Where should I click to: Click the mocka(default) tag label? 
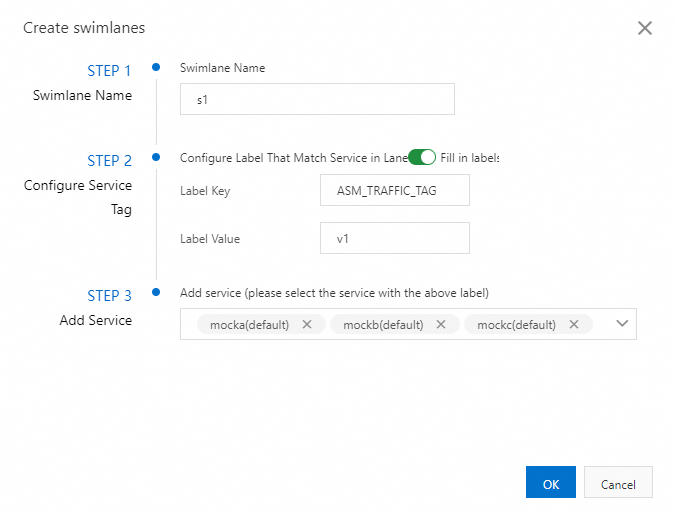[x=249, y=324]
